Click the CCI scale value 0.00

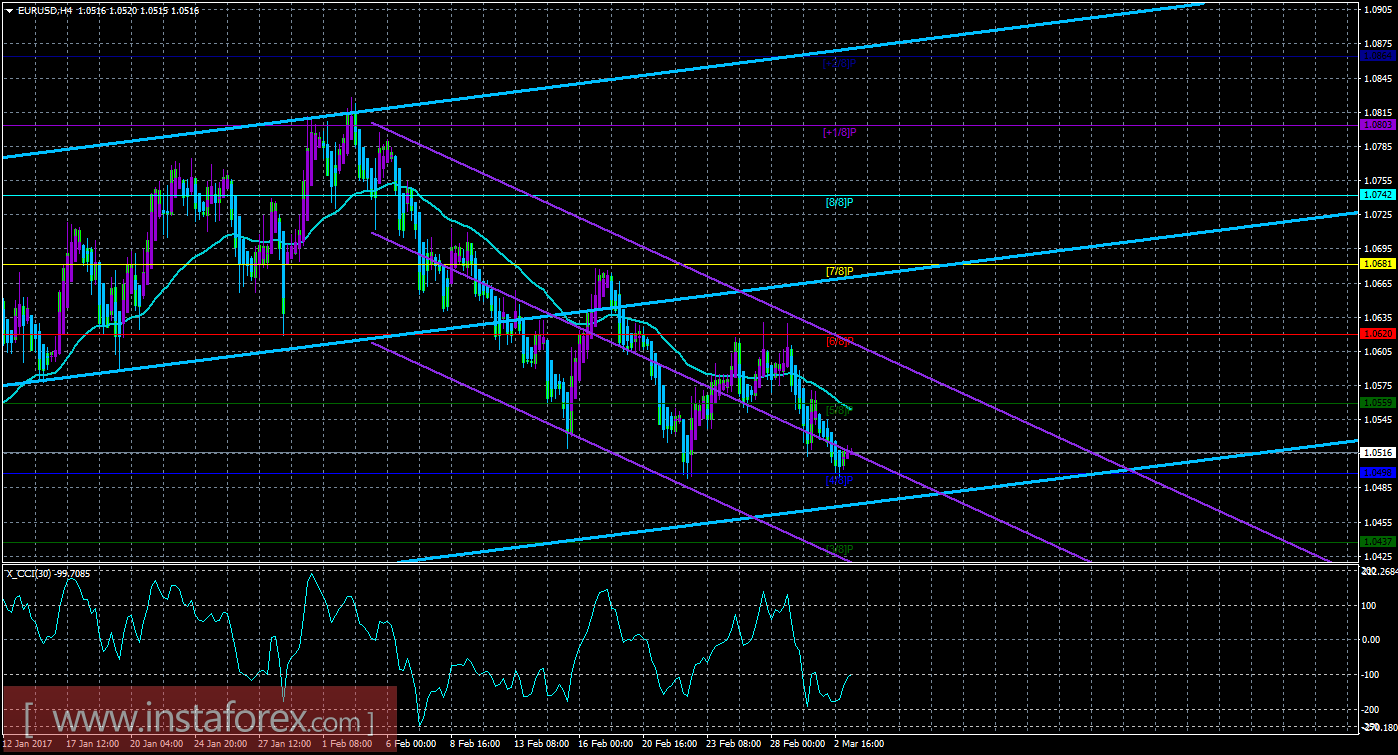click(1372, 639)
